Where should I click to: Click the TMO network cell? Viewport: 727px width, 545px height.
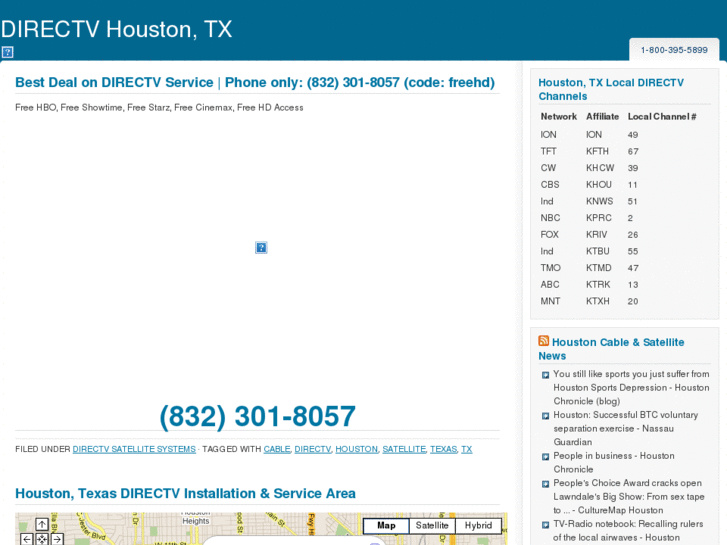click(x=550, y=268)
